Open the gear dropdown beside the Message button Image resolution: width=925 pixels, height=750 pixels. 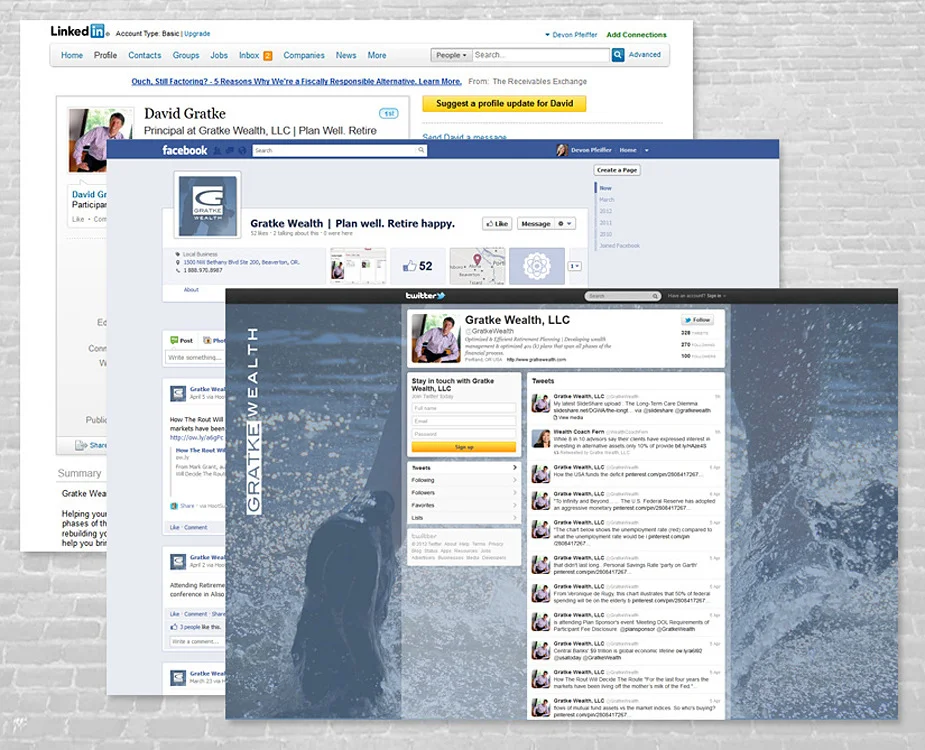point(565,224)
